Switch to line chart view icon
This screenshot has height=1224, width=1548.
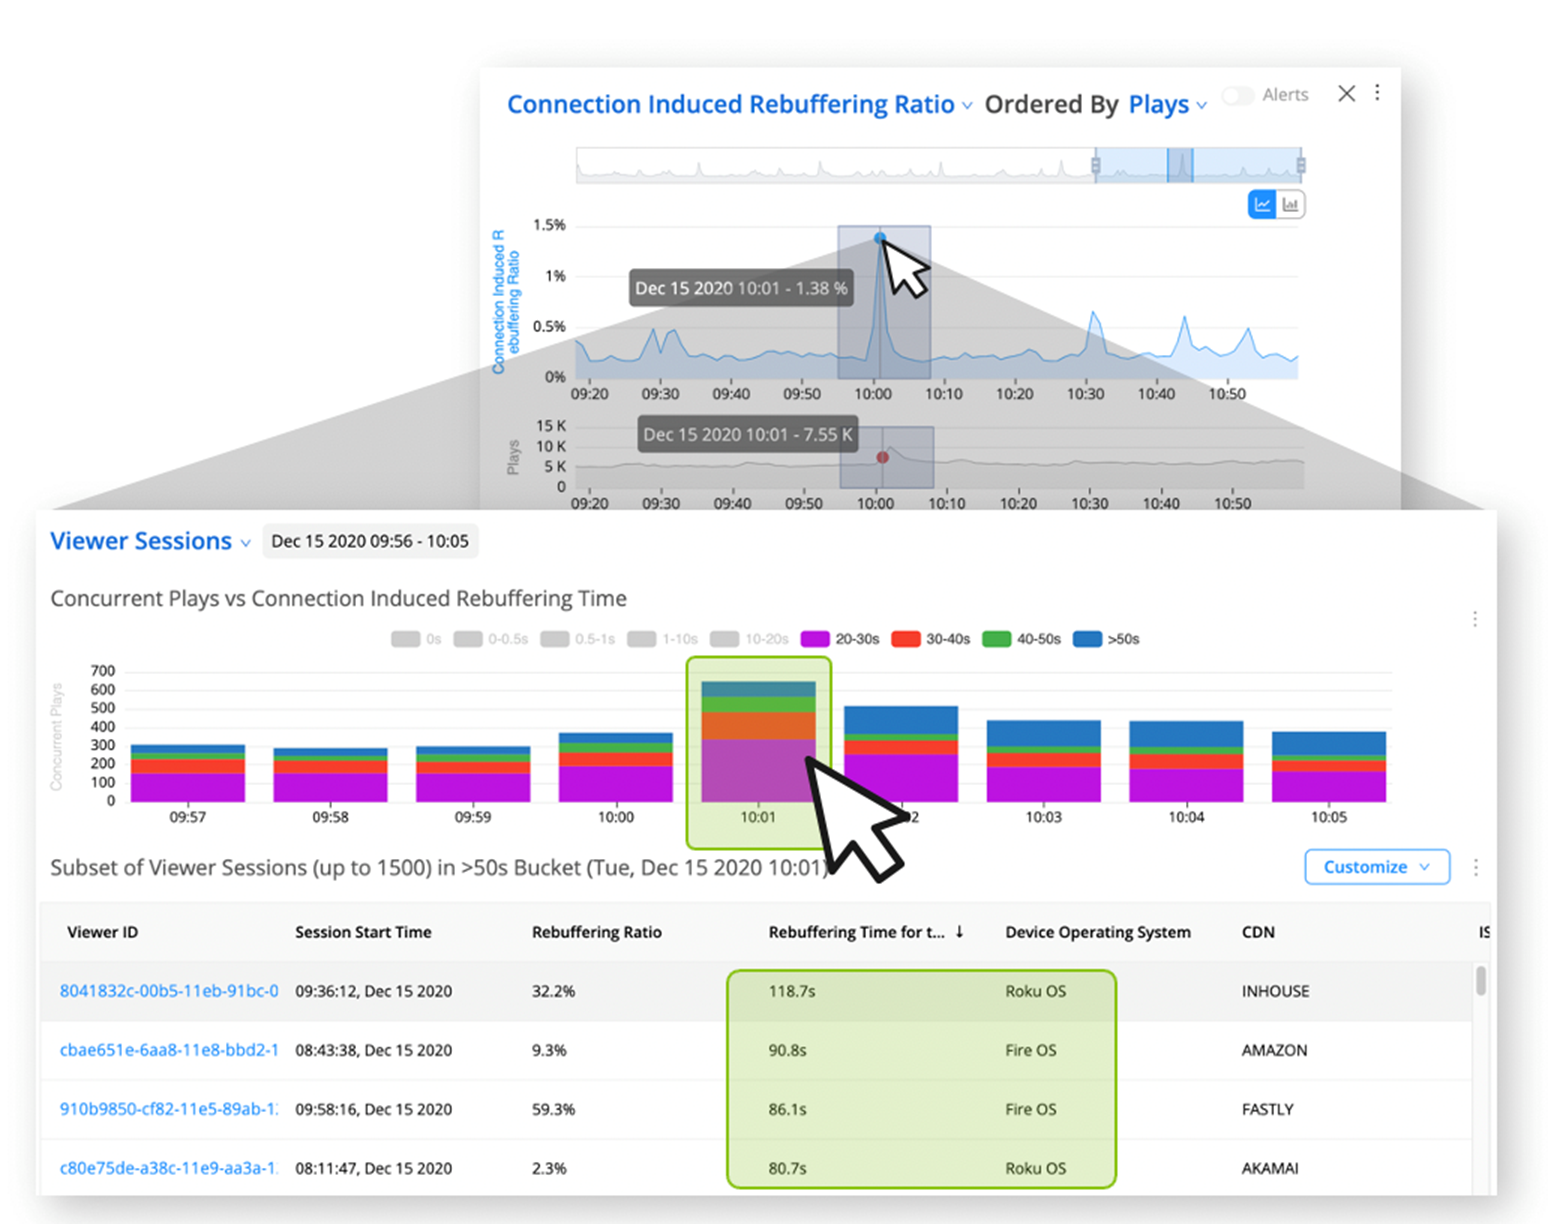click(1262, 205)
